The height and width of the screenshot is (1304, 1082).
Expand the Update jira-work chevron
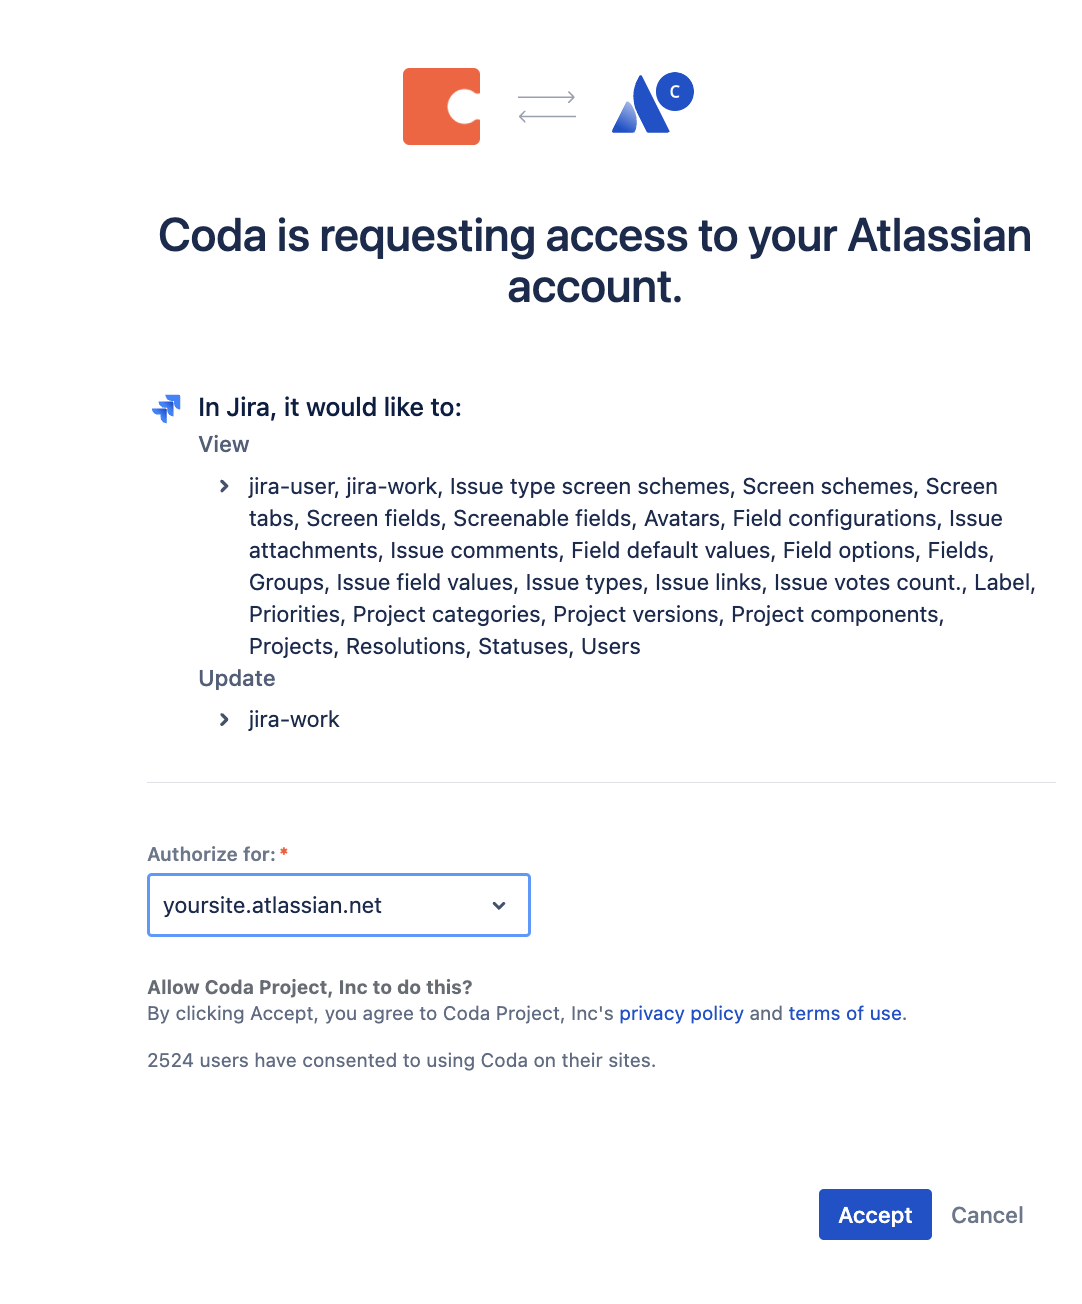point(224,720)
